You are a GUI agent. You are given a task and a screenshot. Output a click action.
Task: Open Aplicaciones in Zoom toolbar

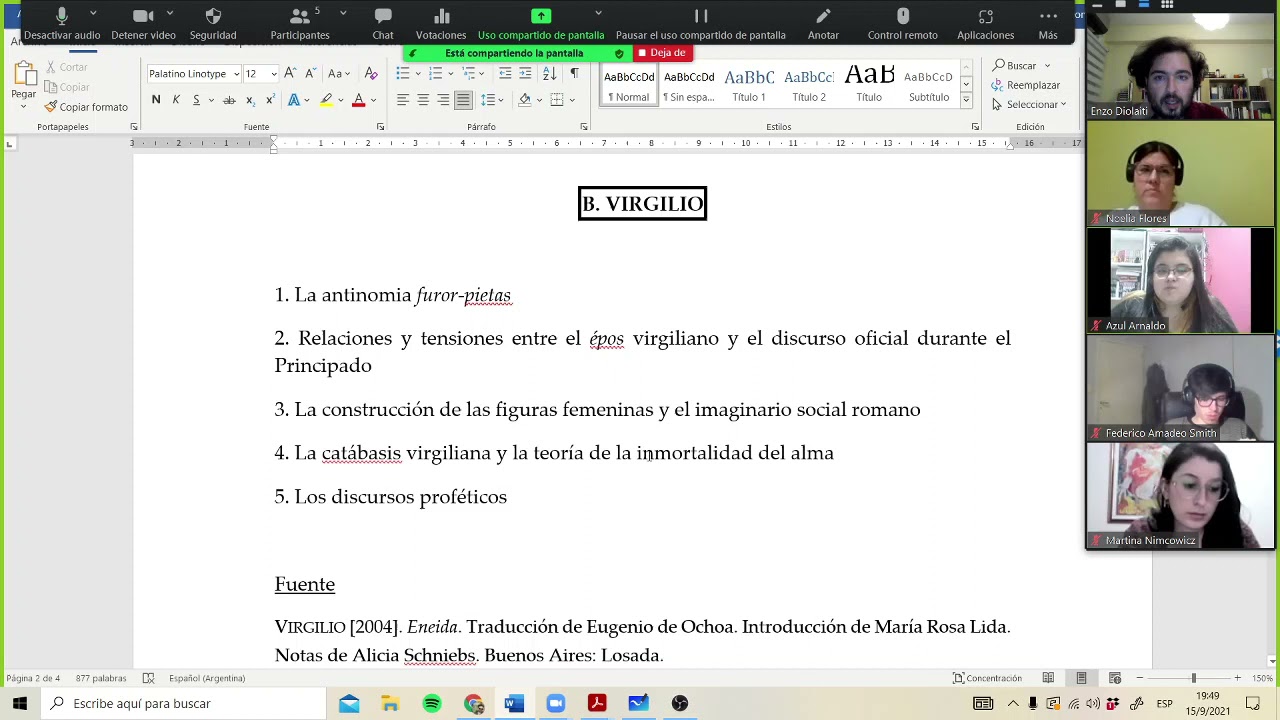985,24
